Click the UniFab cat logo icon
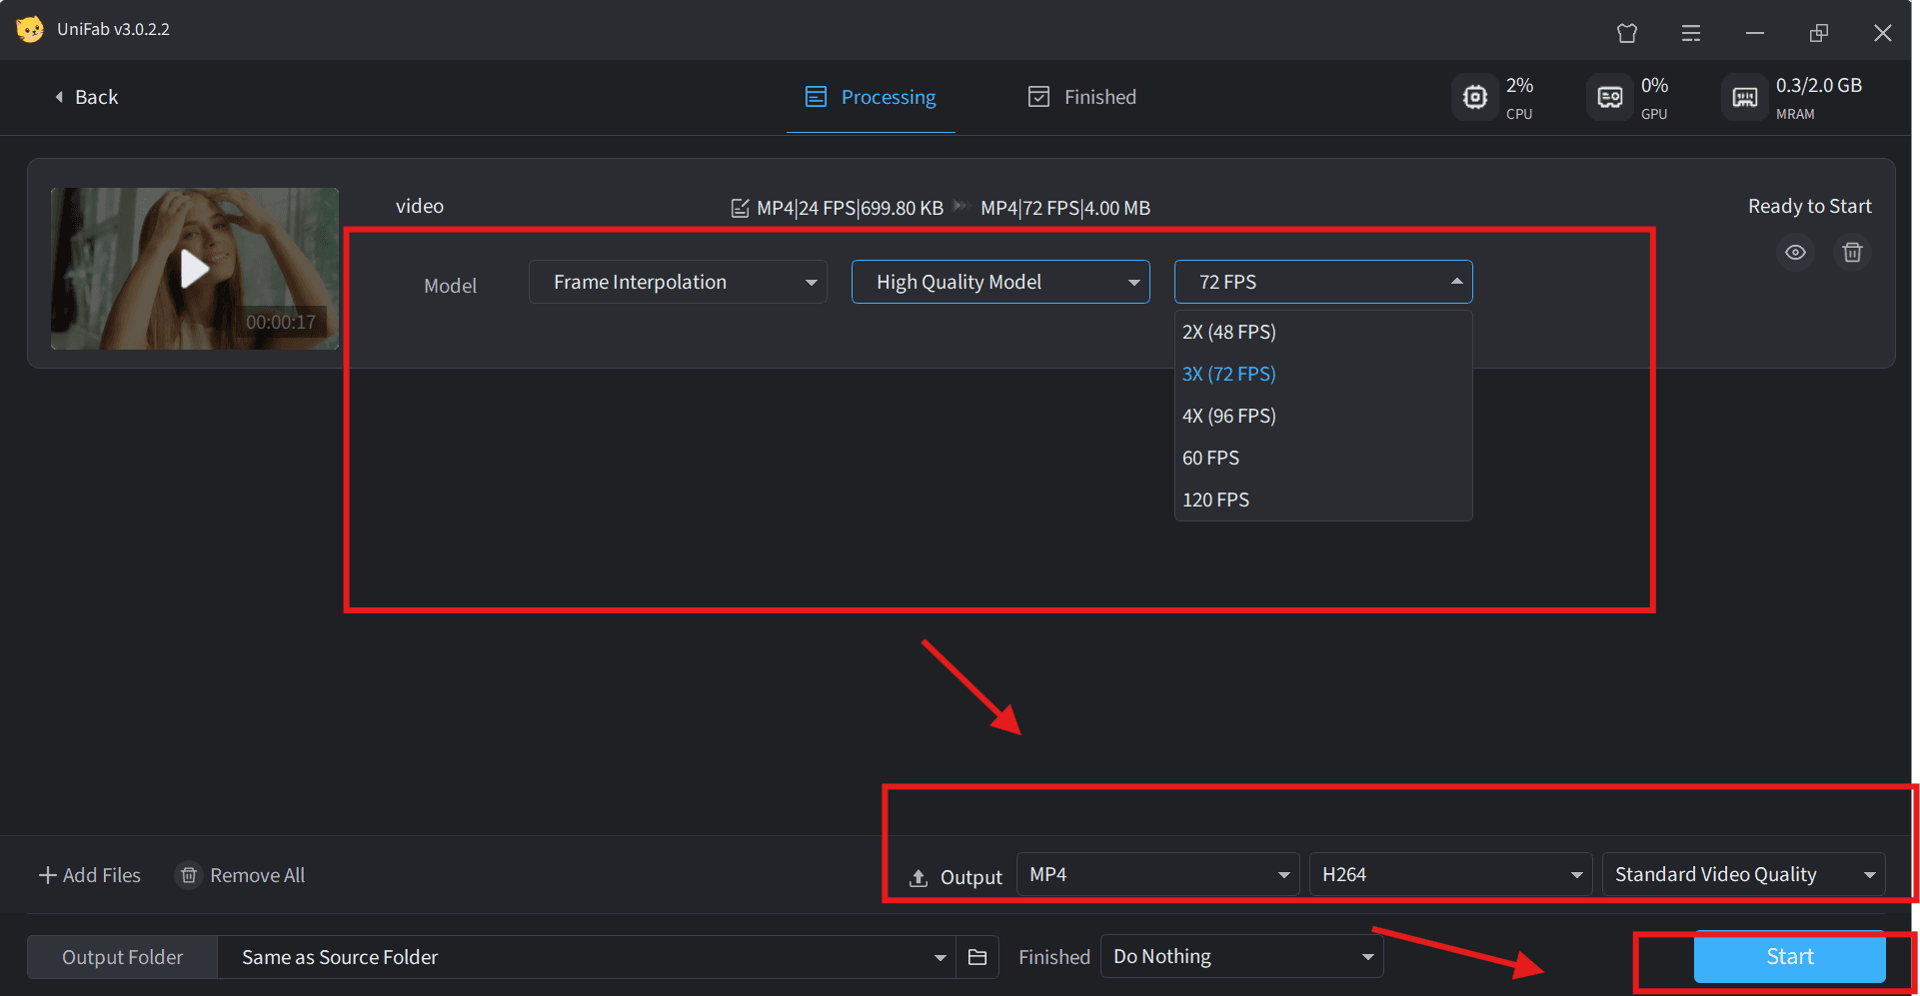 coord(30,29)
